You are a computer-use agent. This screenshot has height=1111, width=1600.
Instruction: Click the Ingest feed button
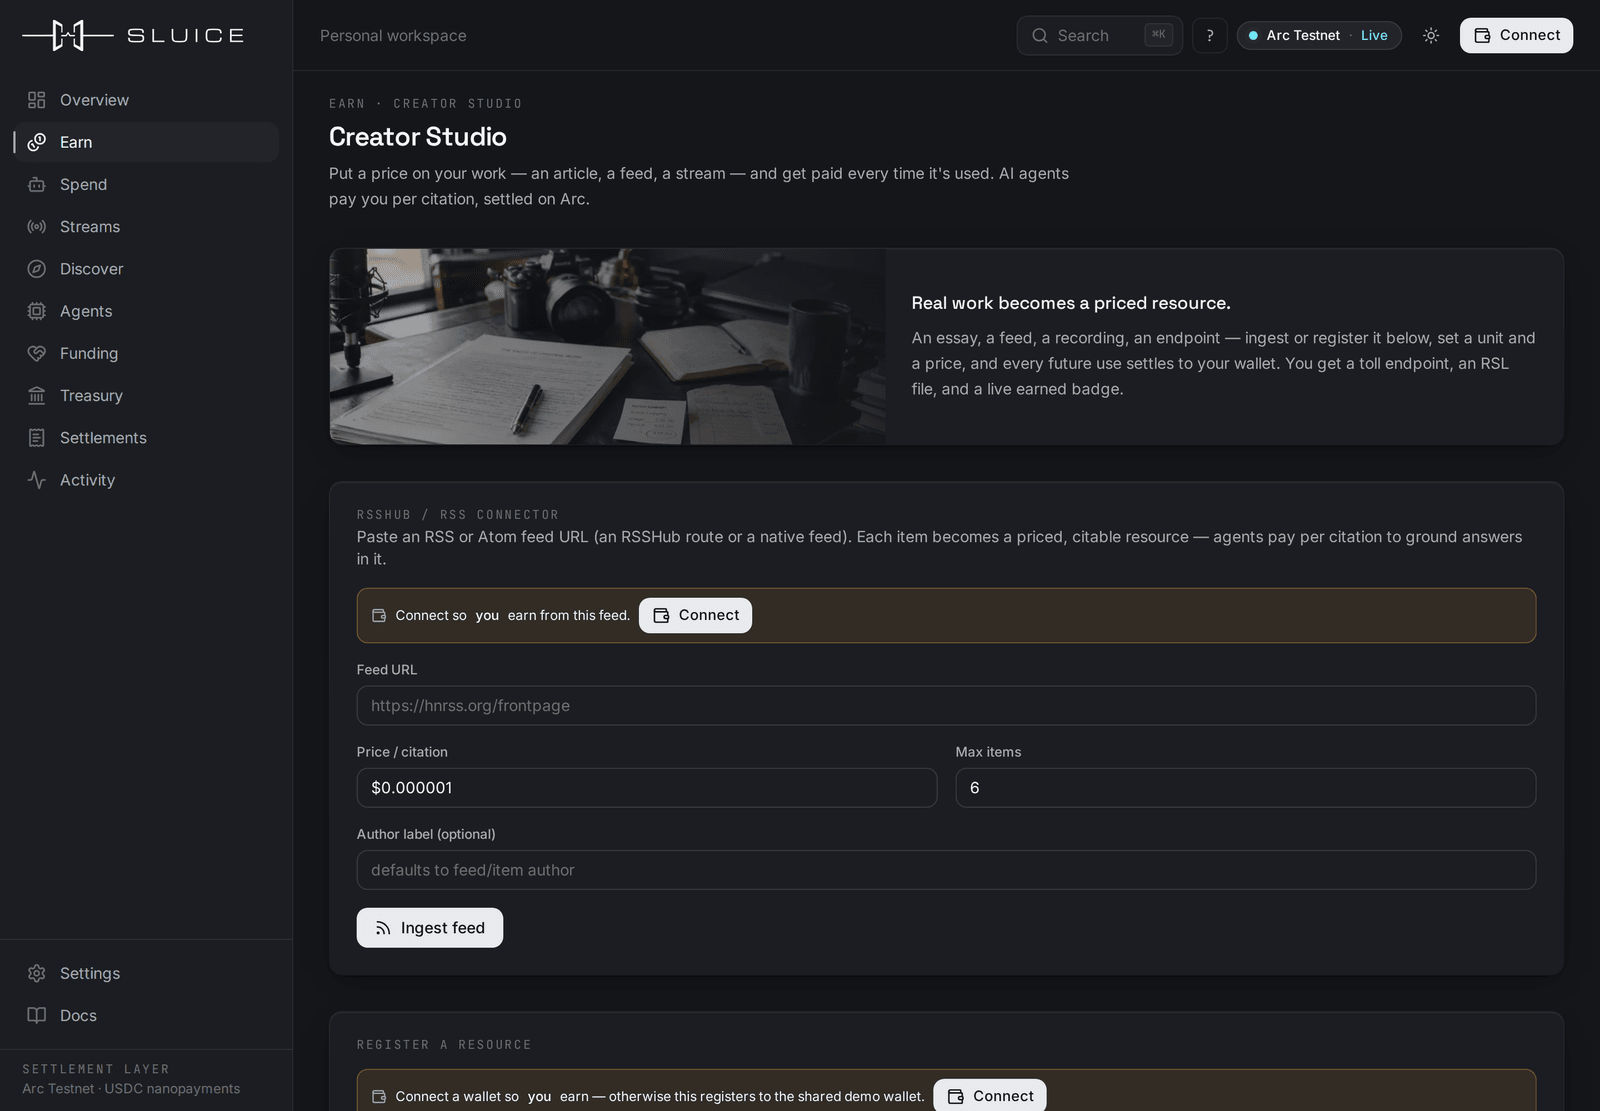(x=430, y=928)
